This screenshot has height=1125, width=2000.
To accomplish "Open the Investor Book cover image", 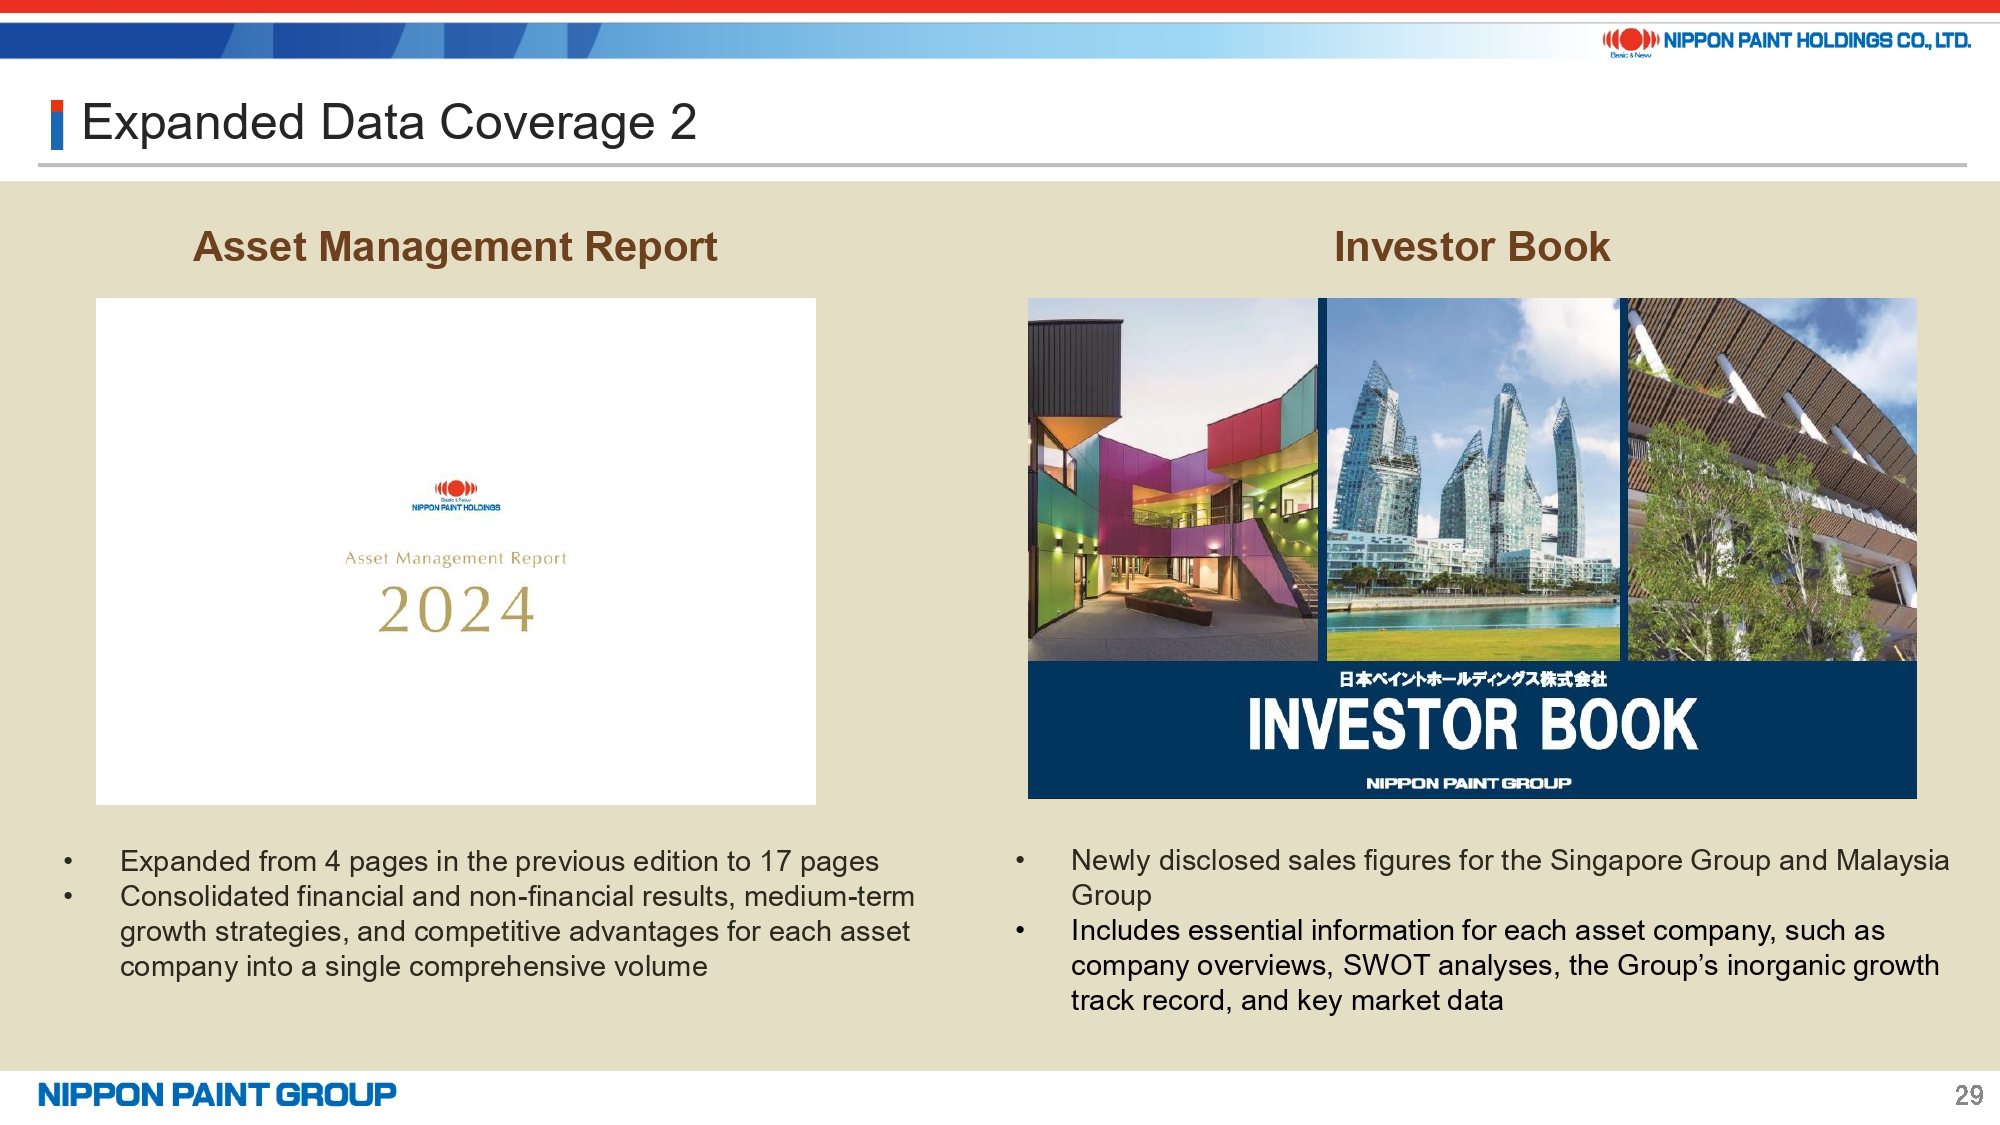I will click(1472, 548).
